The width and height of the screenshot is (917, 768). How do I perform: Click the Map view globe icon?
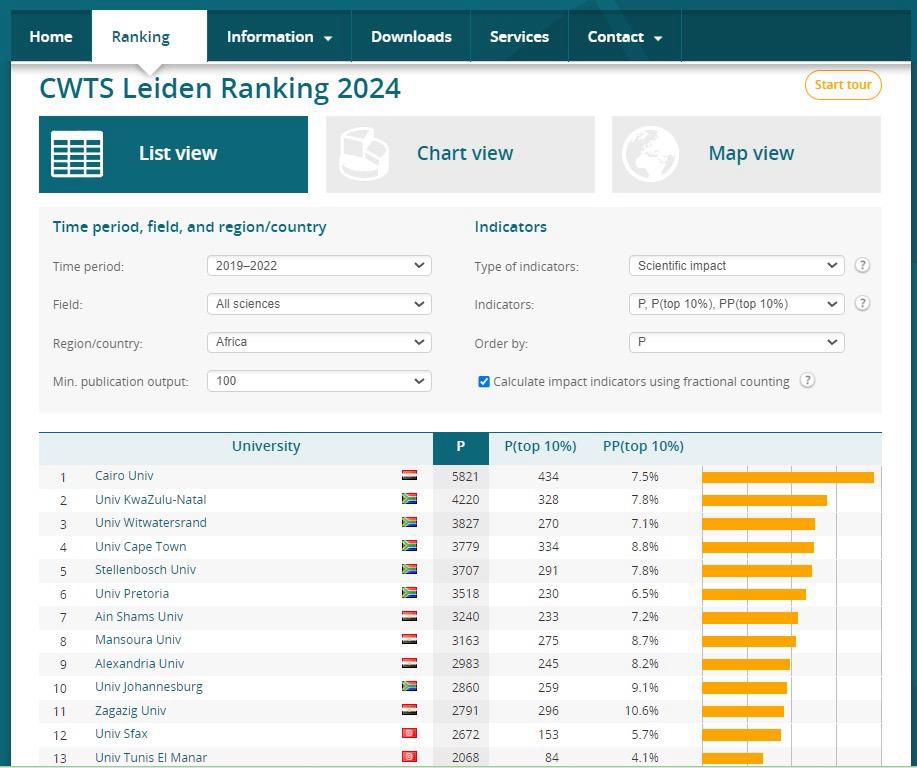coord(650,154)
